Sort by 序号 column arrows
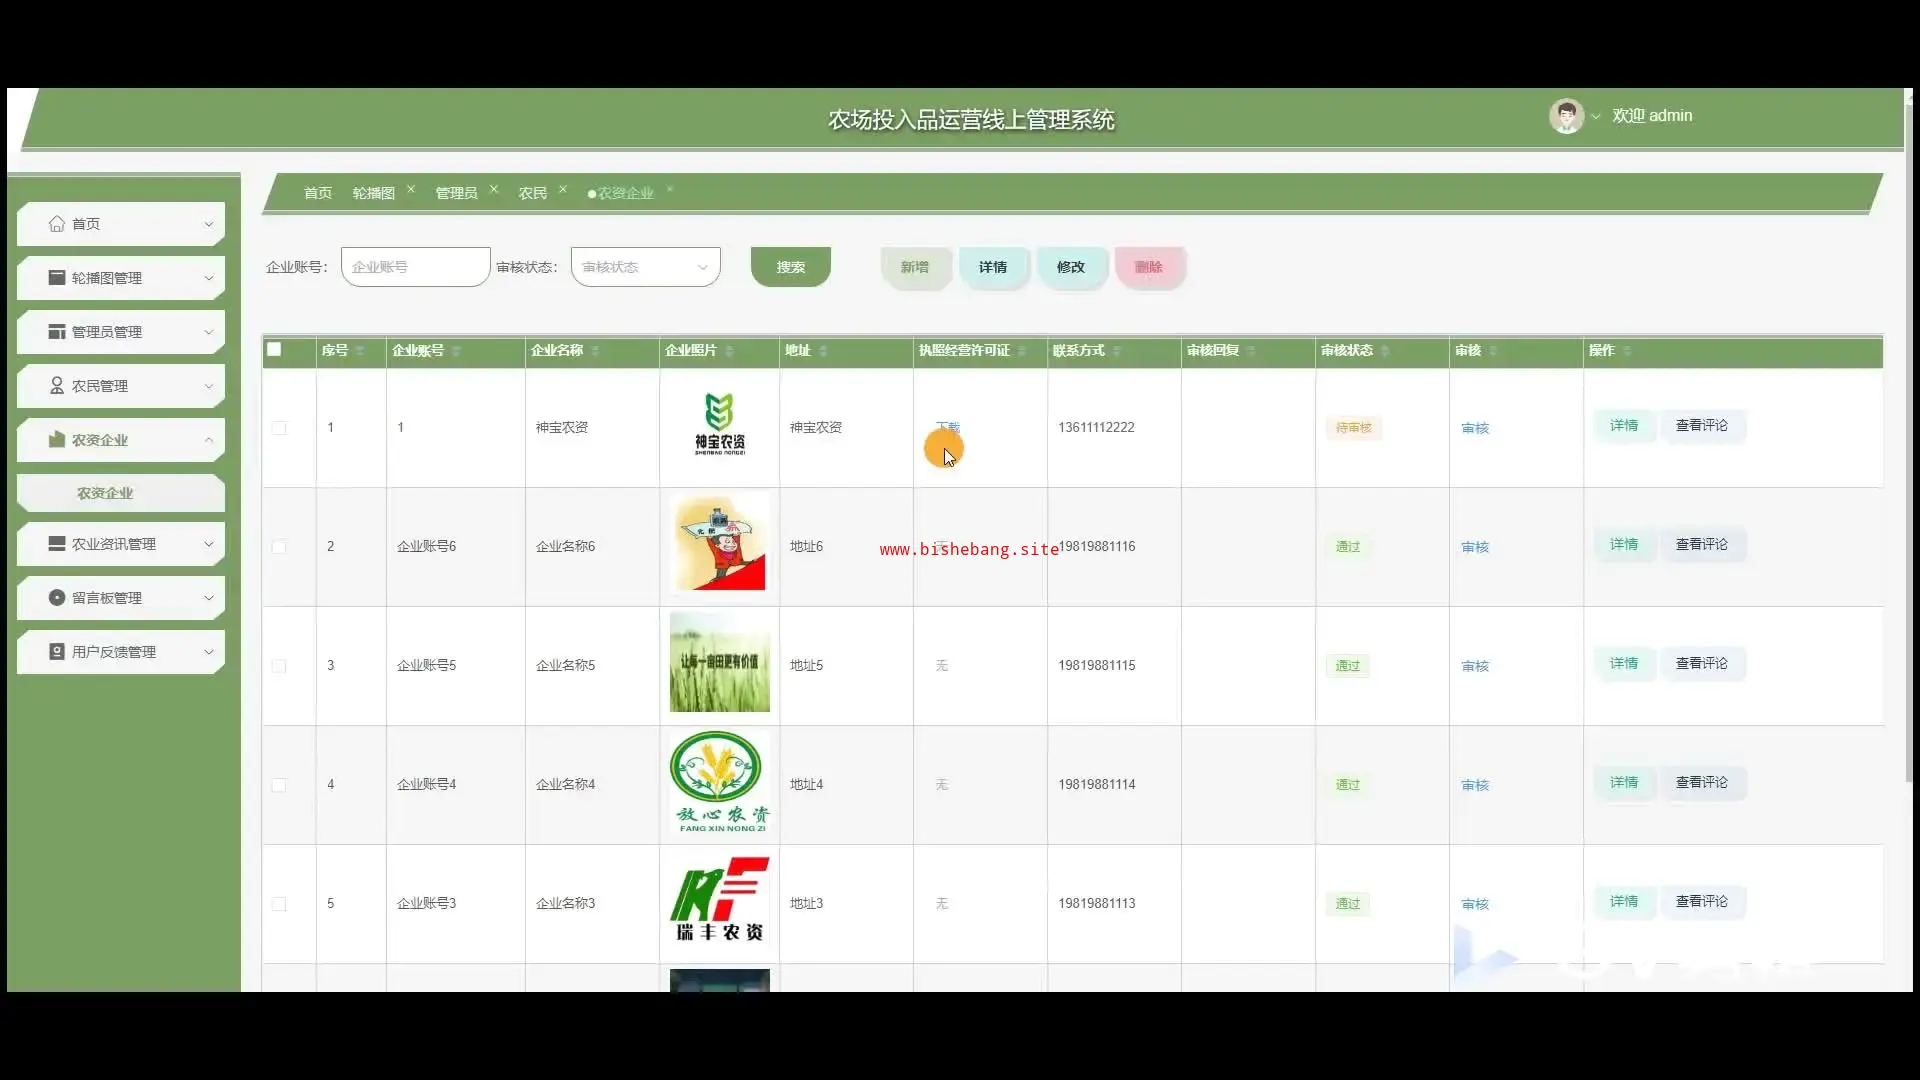The height and width of the screenshot is (1080, 1920). [360, 351]
